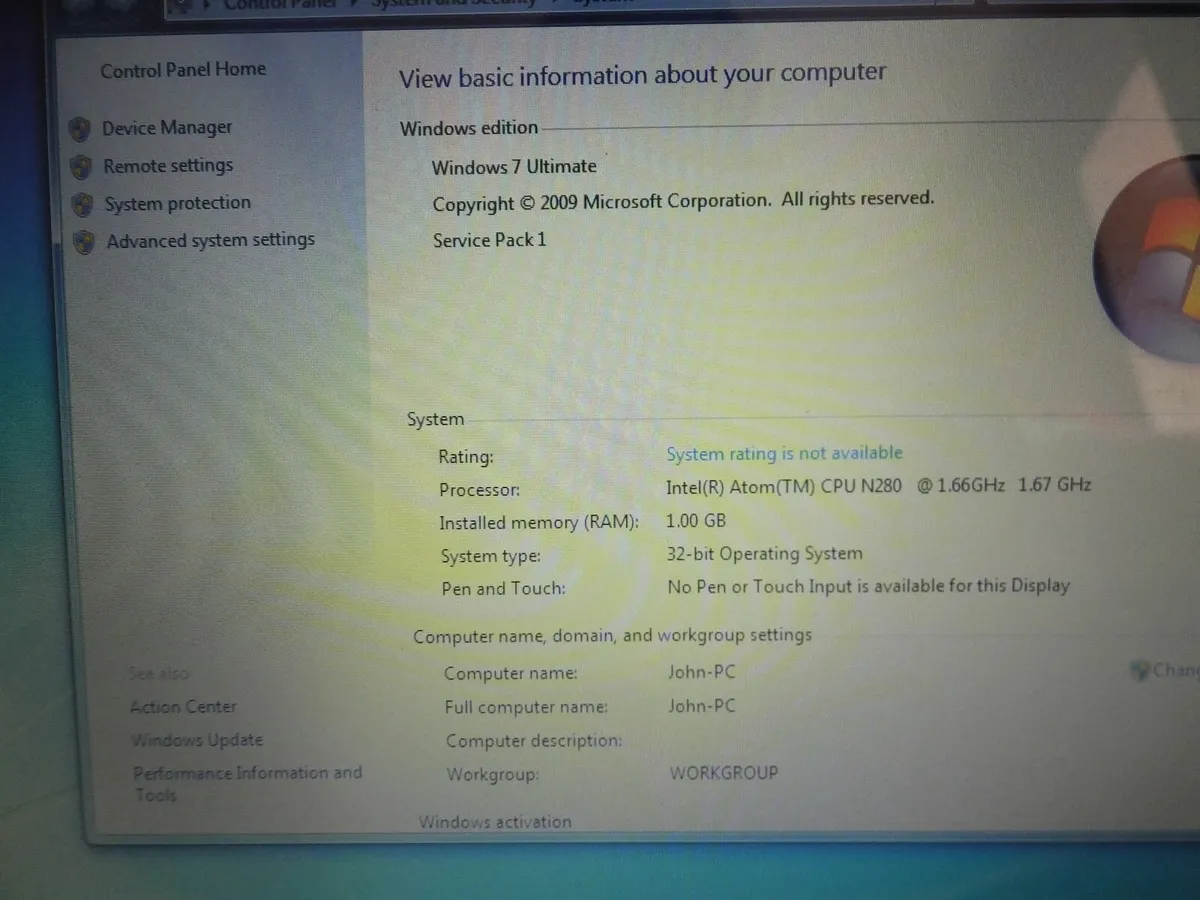Select the Computer name value John-PC
This screenshot has width=1200, height=900.
(x=701, y=672)
